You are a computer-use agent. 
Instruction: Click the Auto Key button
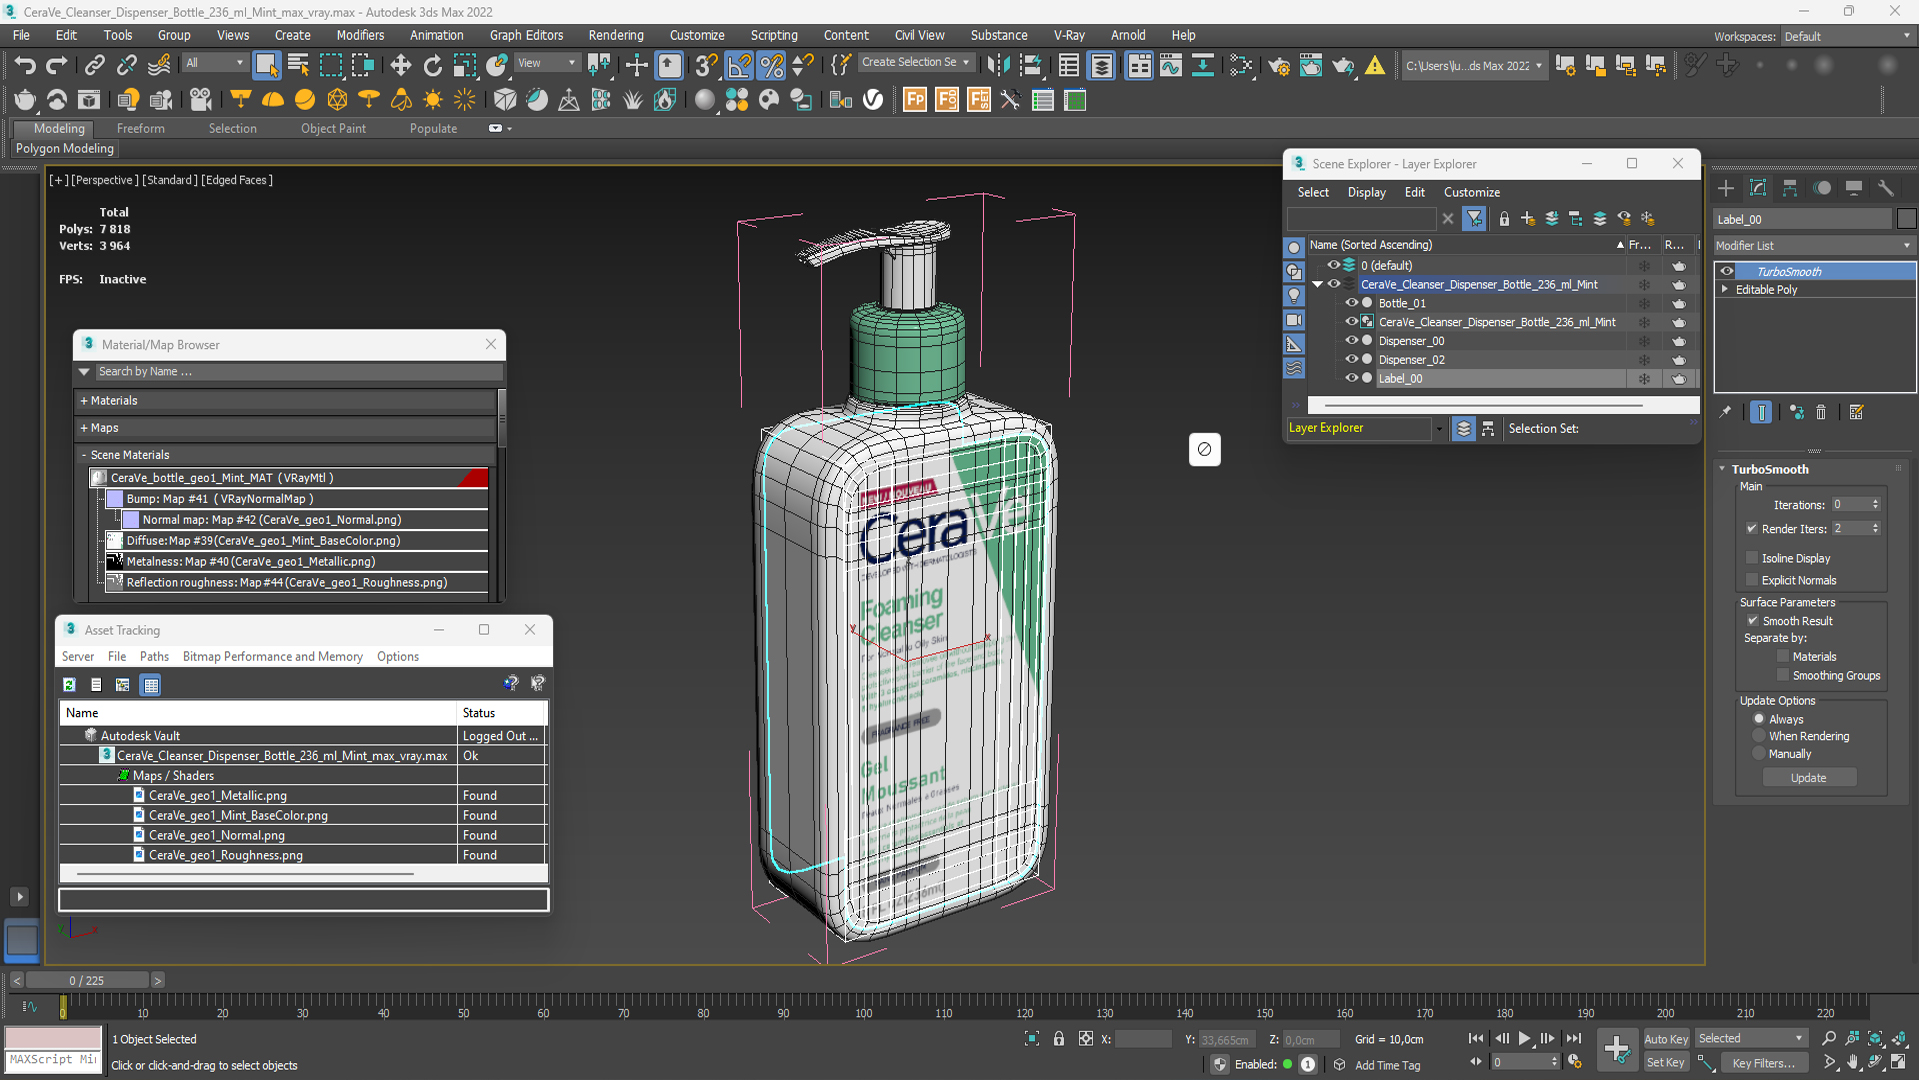1665,1039
